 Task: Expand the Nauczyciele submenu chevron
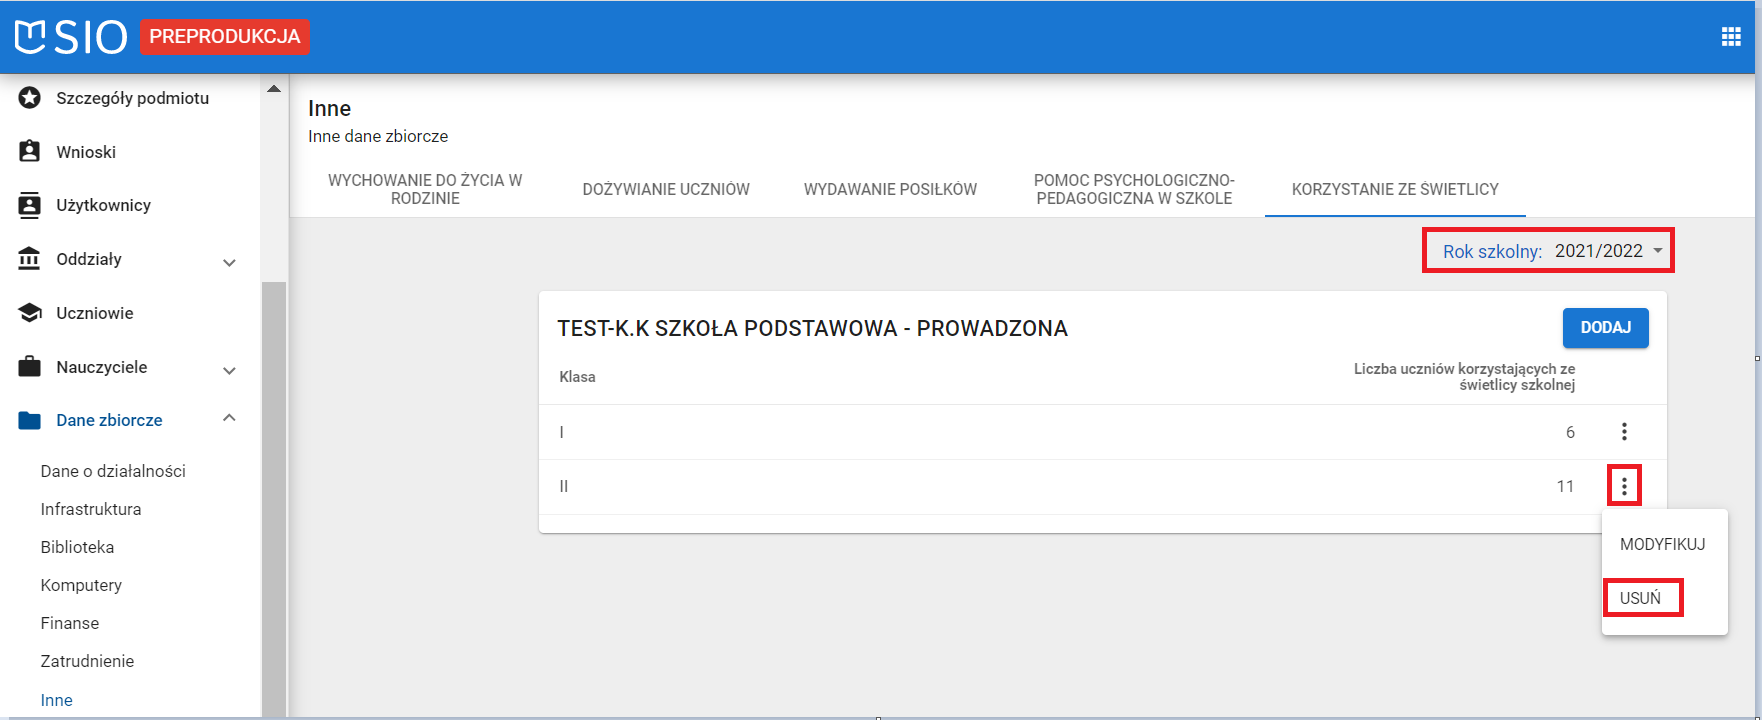pyautogui.click(x=229, y=370)
